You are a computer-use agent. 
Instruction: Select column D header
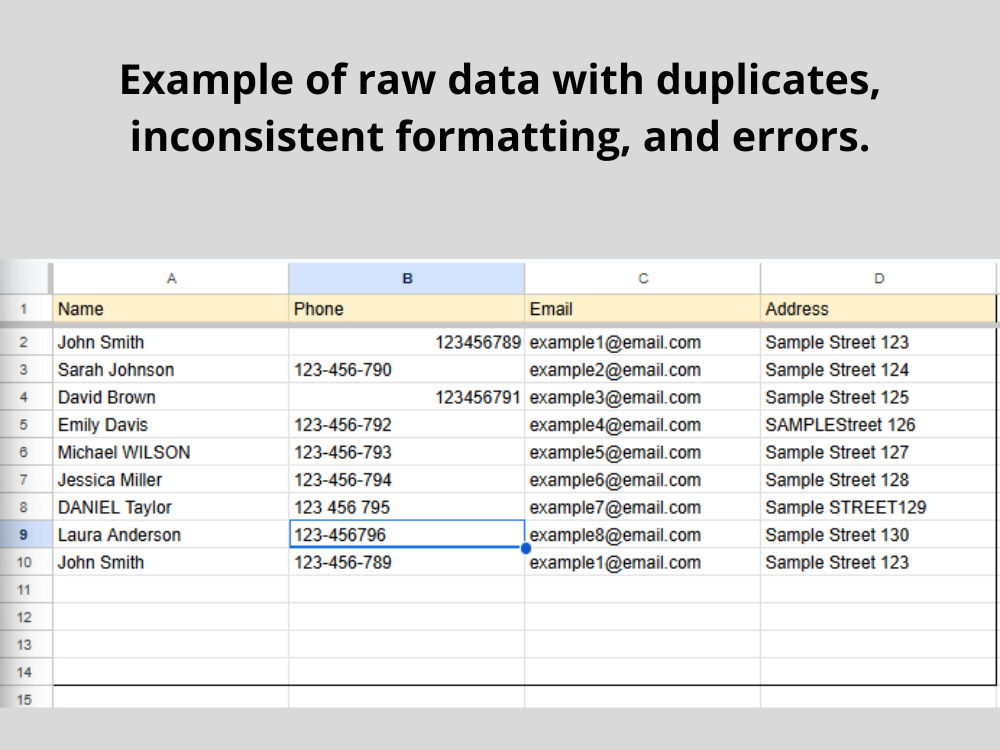pyautogui.click(x=878, y=278)
